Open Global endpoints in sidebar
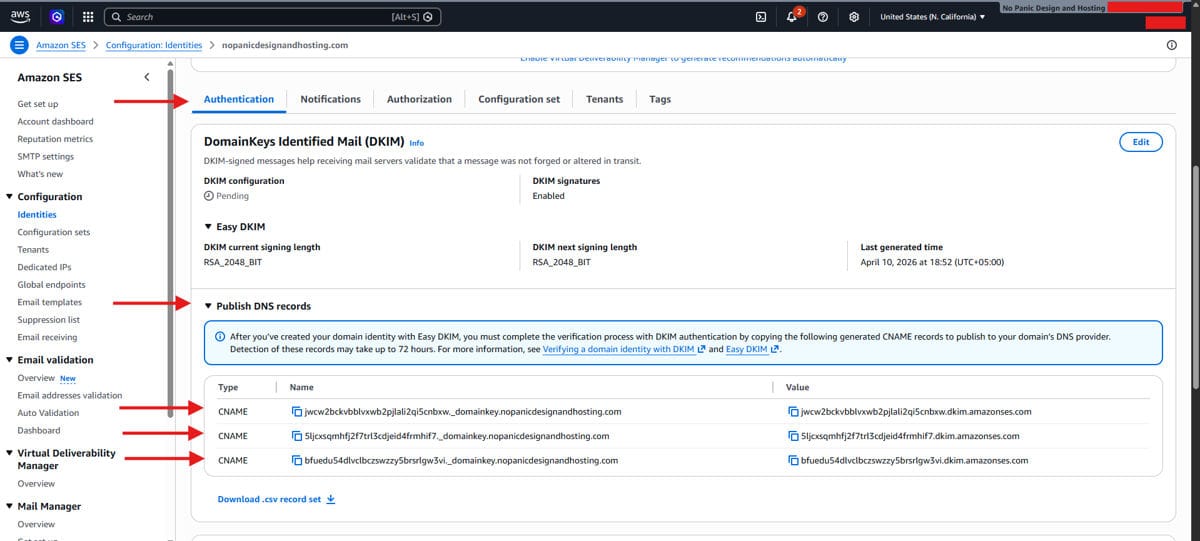 tap(52, 285)
